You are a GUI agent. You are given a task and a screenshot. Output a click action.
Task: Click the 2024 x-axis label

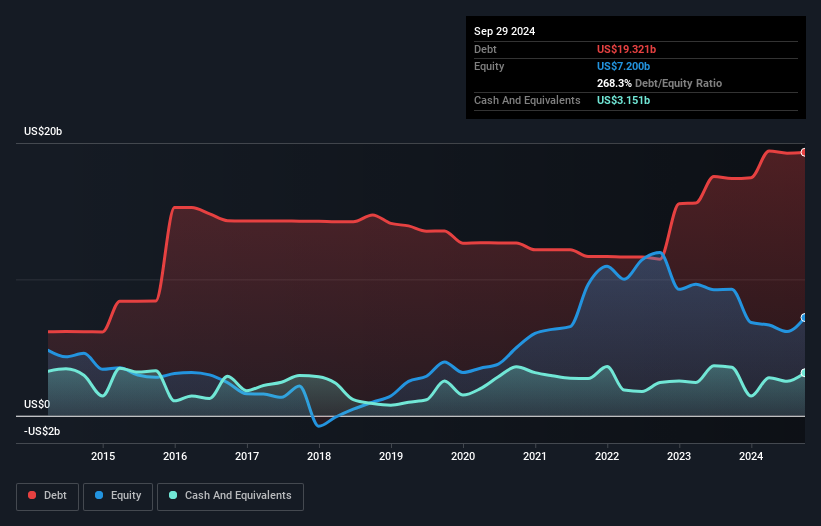point(751,456)
